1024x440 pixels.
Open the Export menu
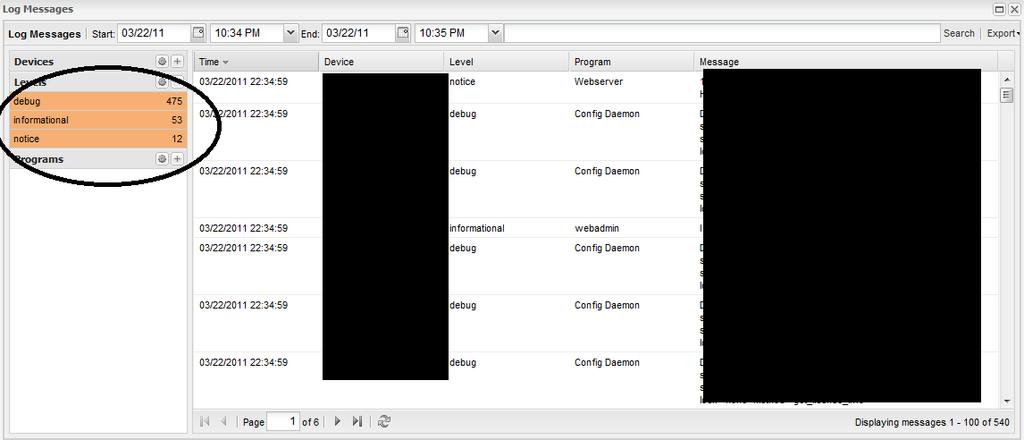tap(1002, 33)
